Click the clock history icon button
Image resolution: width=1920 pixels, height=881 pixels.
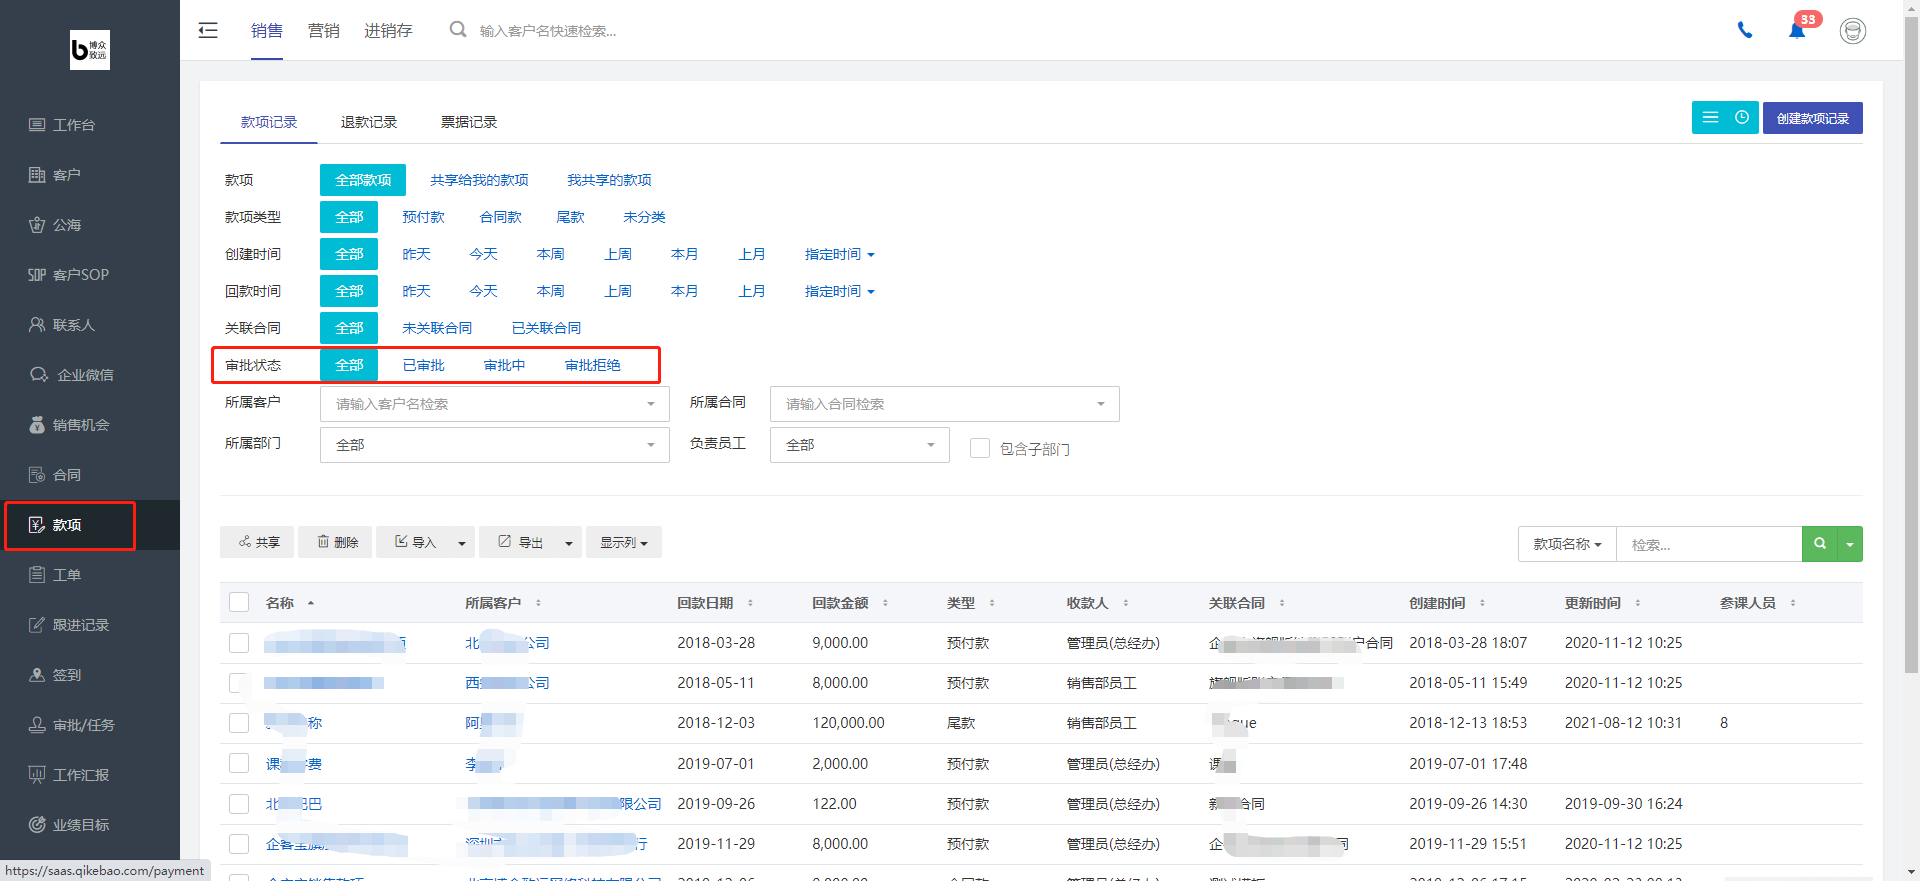[x=1742, y=118]
